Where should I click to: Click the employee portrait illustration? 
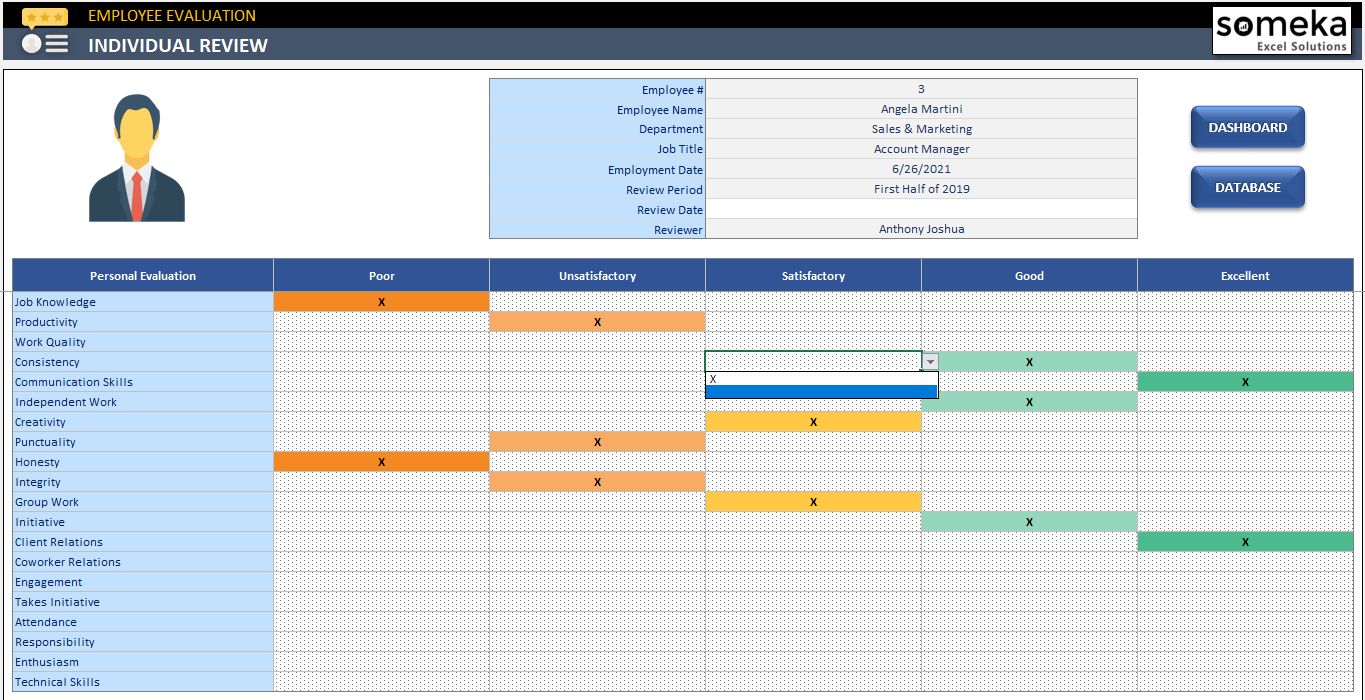point(138,160)
